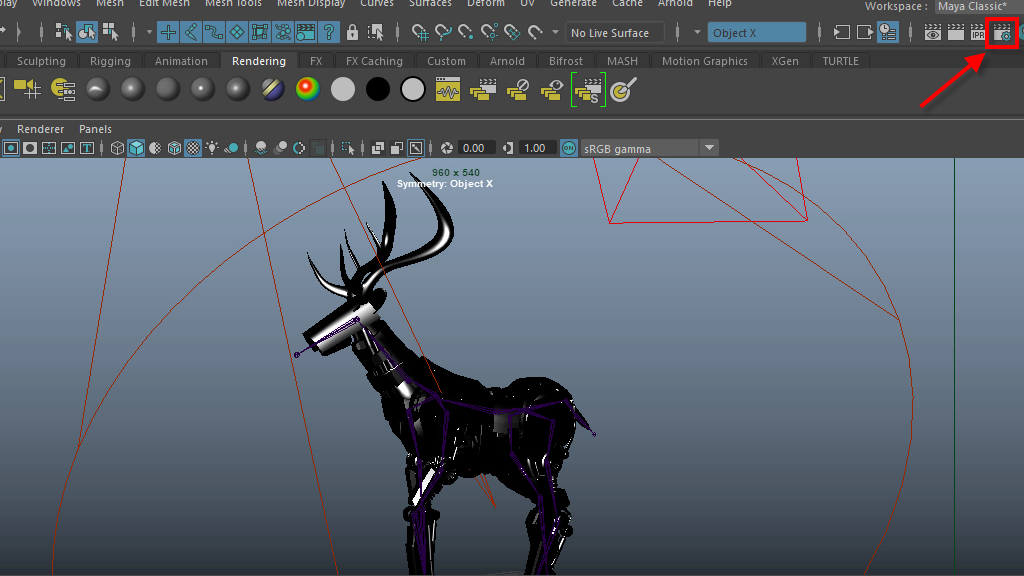Expand the selection mask dropdown arrow
The width and height of the screenshot is (1024, 576).
(149, 32)
